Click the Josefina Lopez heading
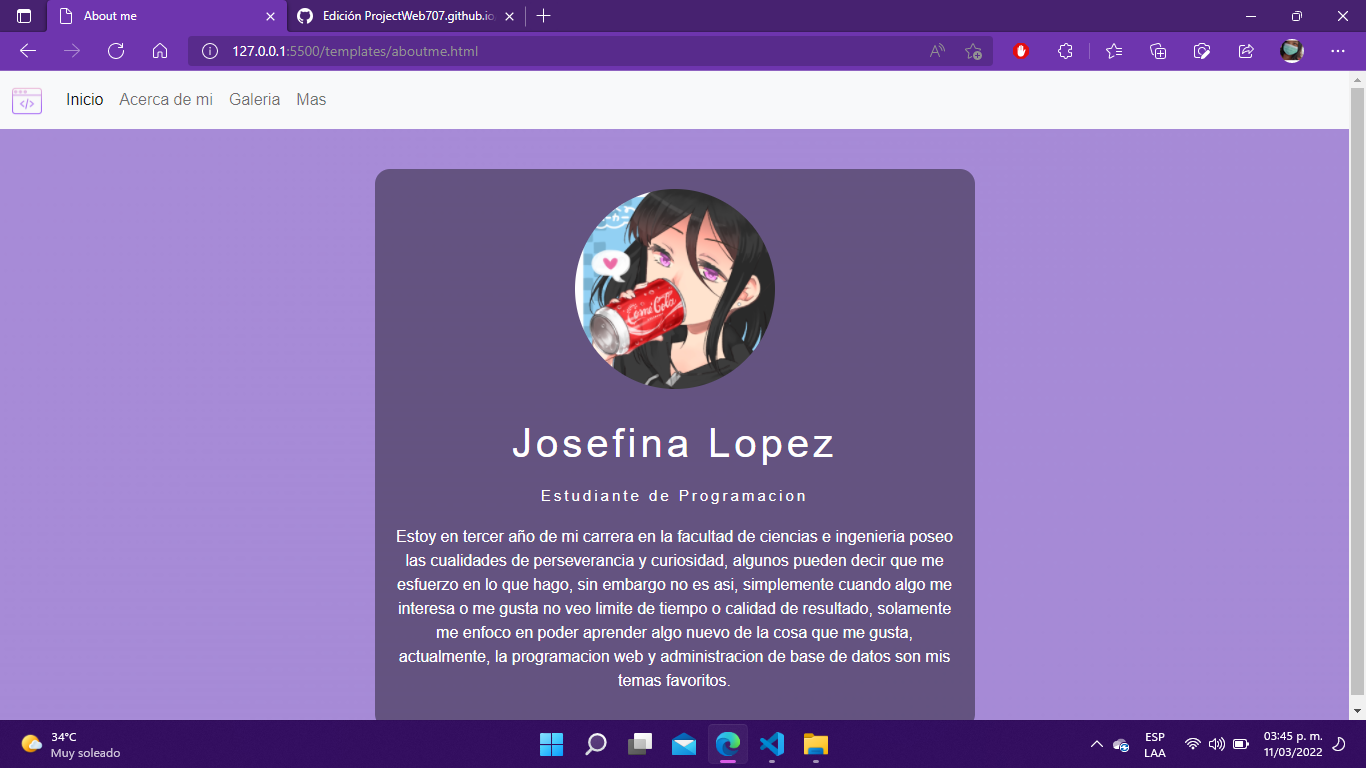Image resolution: width=1366 pixels, height=768 pixels. pos(674,444)
